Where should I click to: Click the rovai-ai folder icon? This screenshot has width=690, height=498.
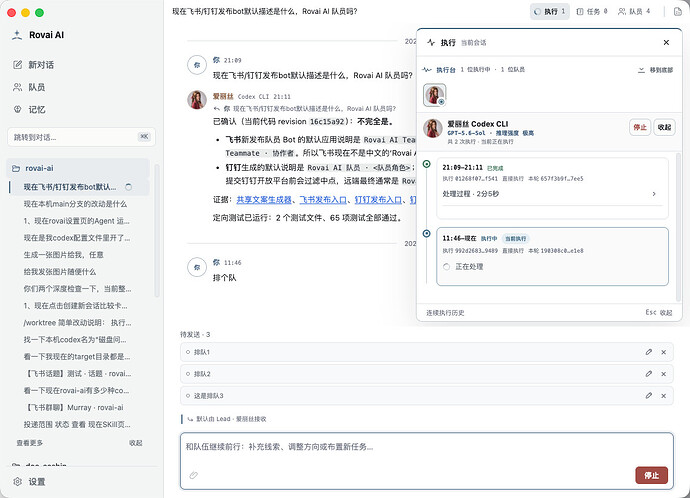pyautogui.click(x=16, y=168)
